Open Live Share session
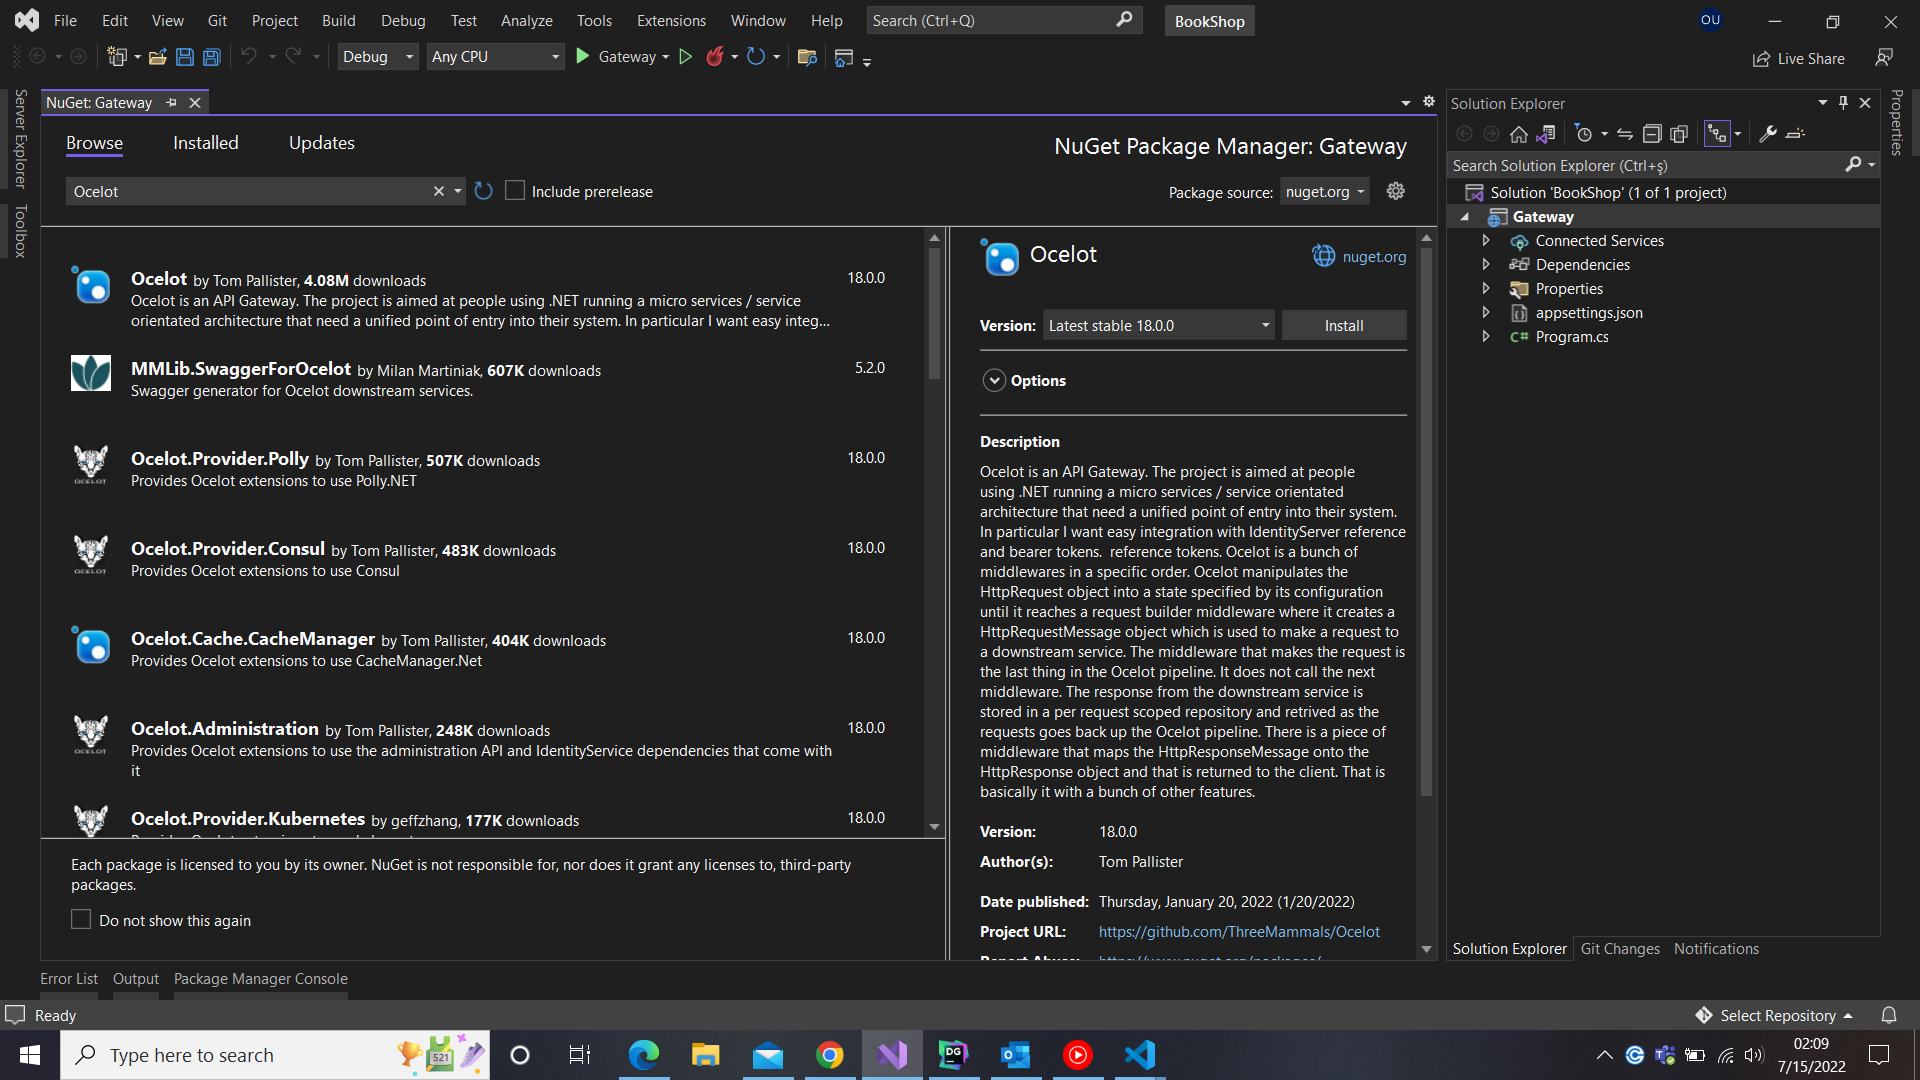1920x1080 pixels. (1799, 59)
